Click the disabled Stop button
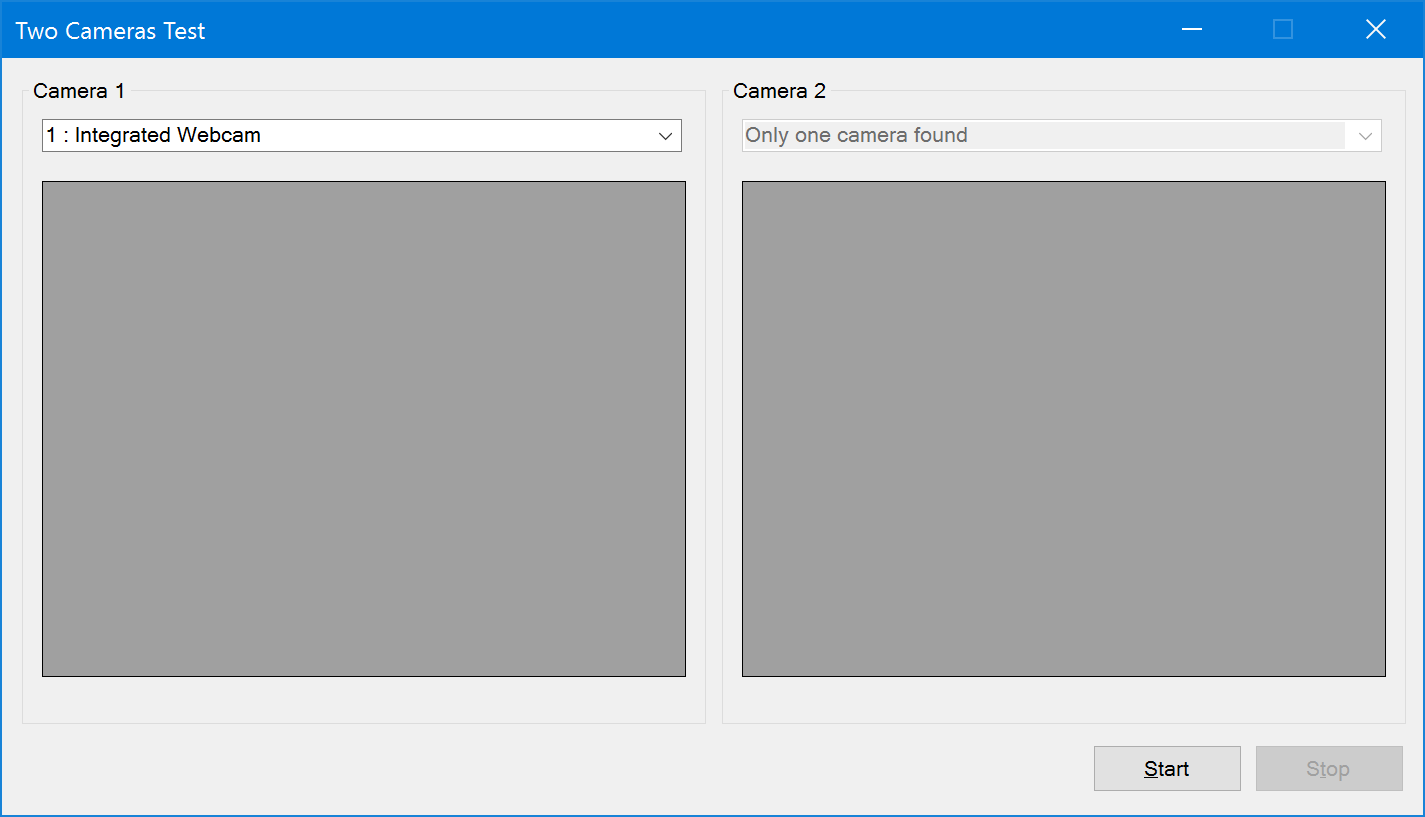 coord(1328,768)
